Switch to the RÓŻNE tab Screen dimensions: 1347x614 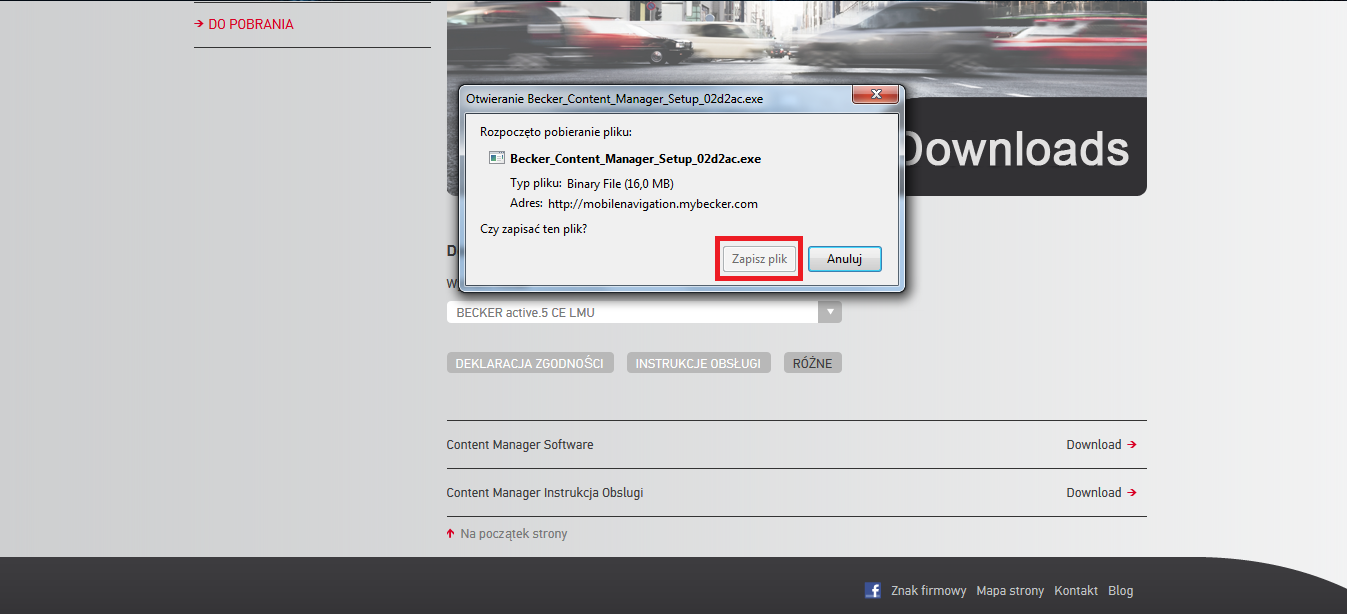pyautogui.click(x=813, y=363)
